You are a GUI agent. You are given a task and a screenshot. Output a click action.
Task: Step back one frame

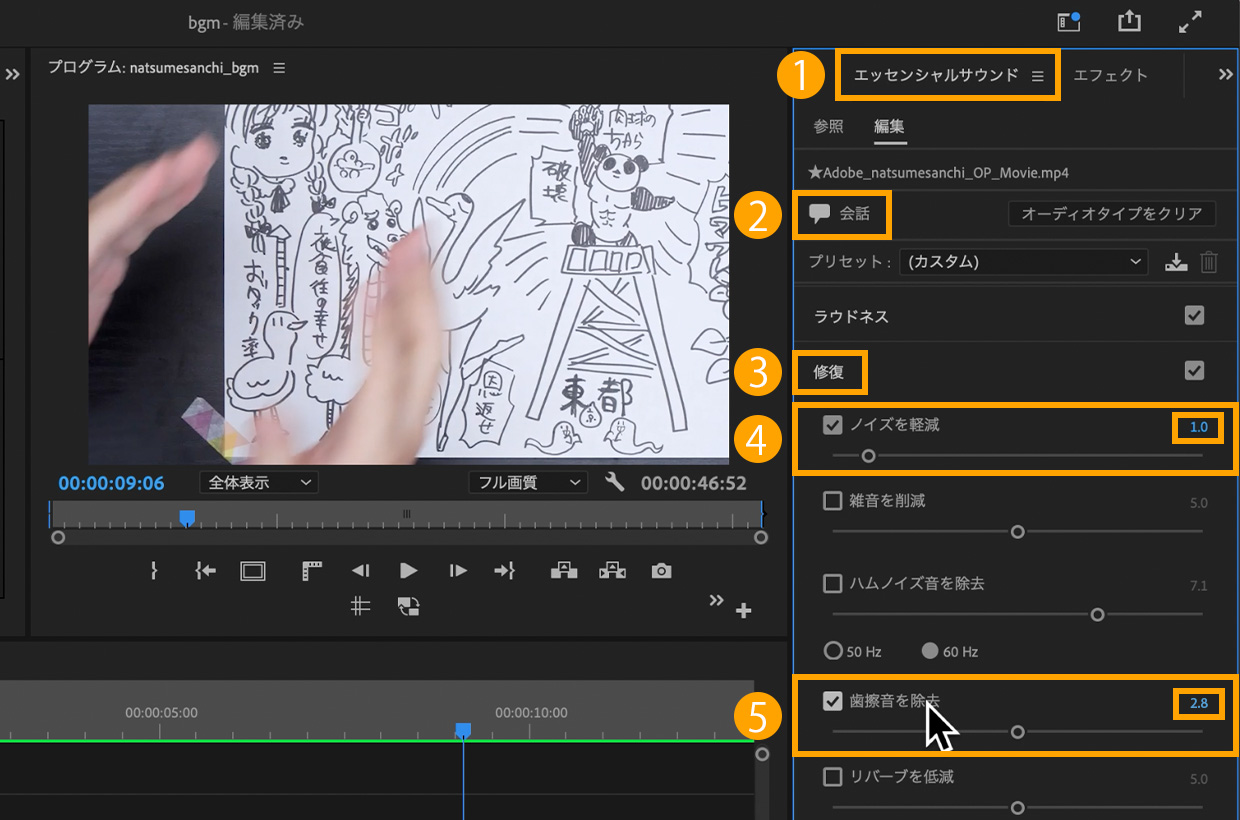(x=360, y=571)
